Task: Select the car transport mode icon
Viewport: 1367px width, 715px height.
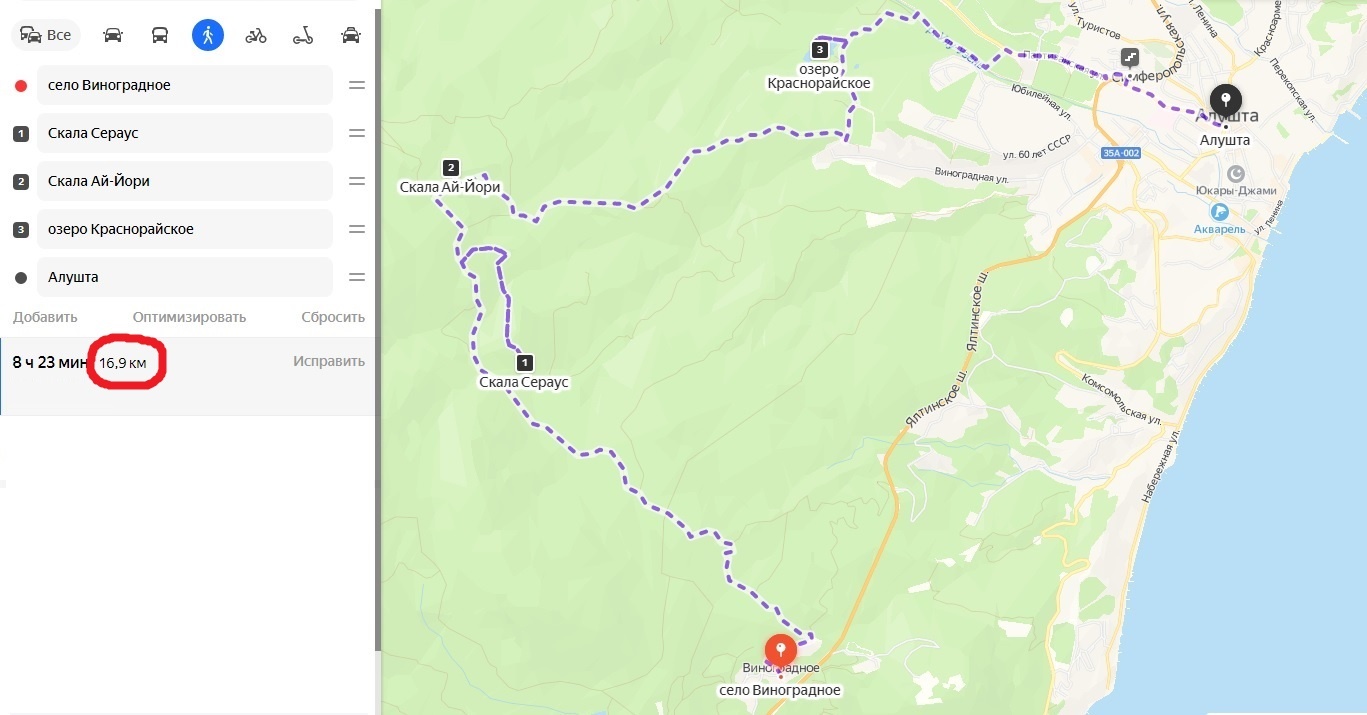Action: point(113,35)
